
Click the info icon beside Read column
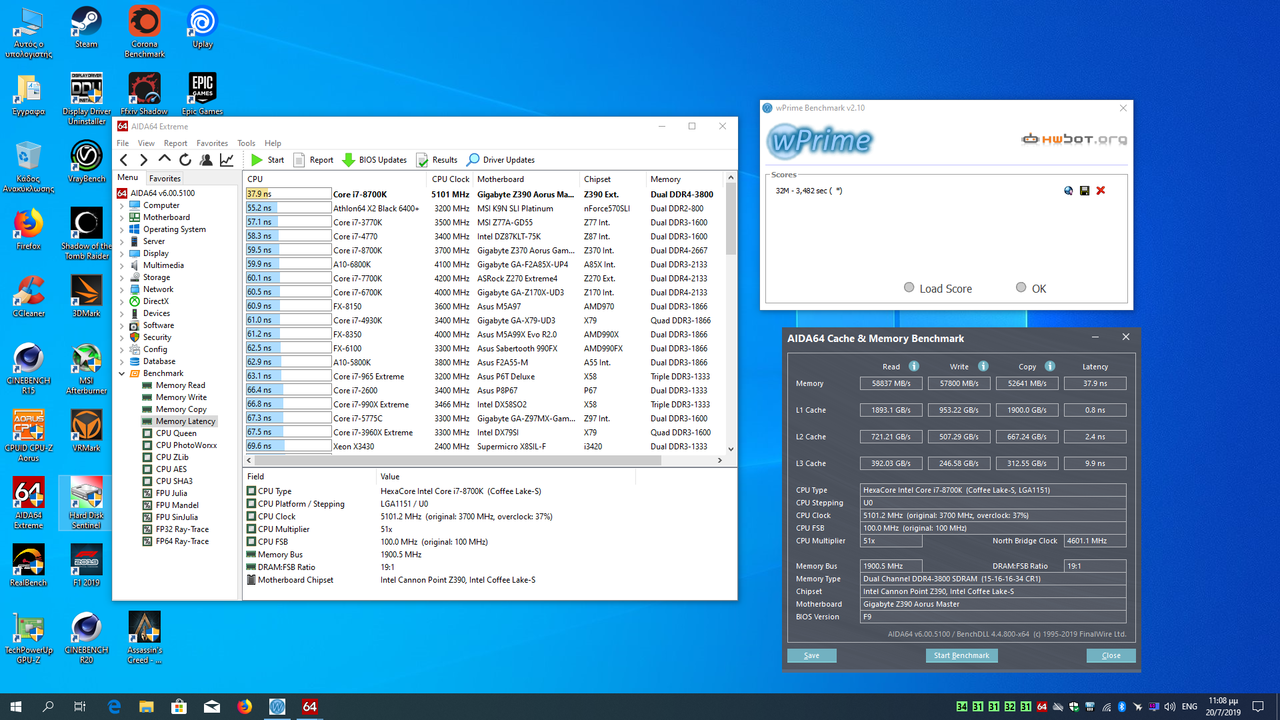914,366
